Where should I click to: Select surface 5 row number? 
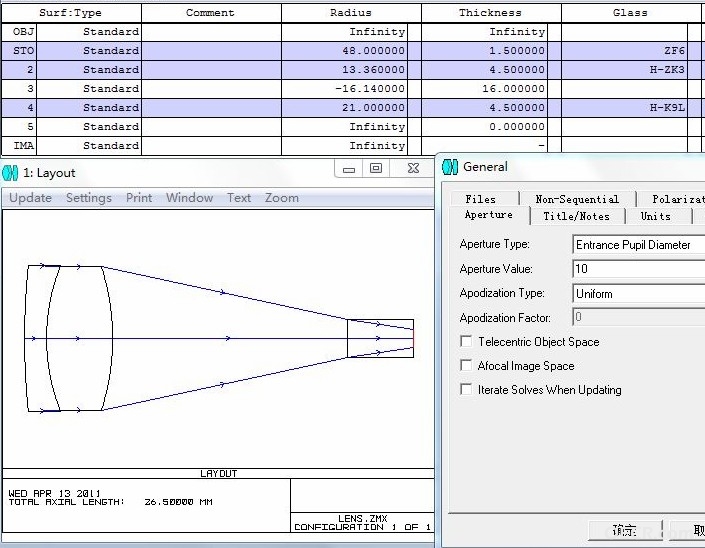tap(18, 127)
